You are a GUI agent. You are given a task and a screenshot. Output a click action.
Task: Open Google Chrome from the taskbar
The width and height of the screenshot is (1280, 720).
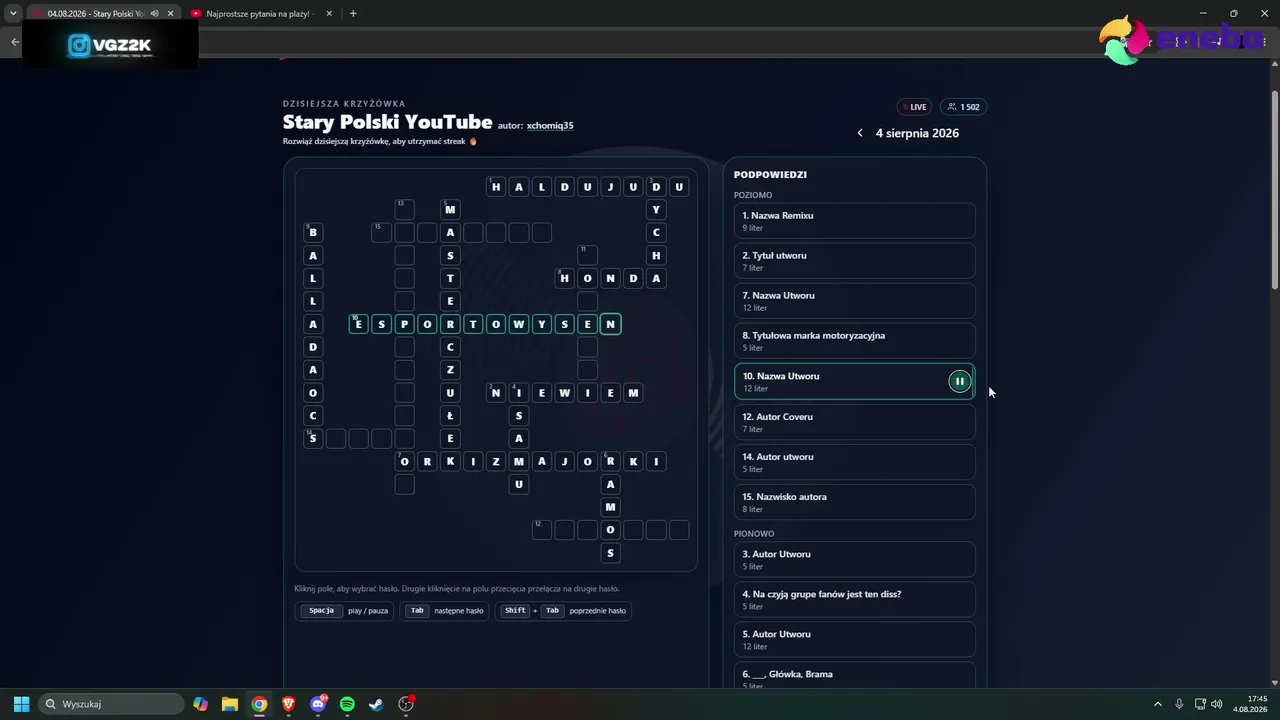[x=259, y=704]
